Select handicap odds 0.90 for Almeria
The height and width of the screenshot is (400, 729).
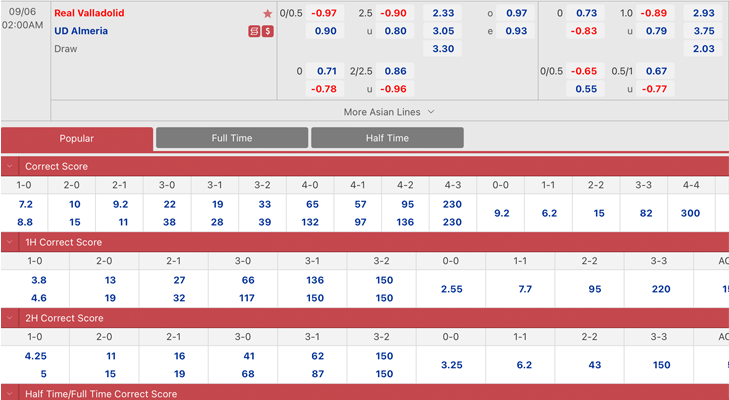pos(325,31)
